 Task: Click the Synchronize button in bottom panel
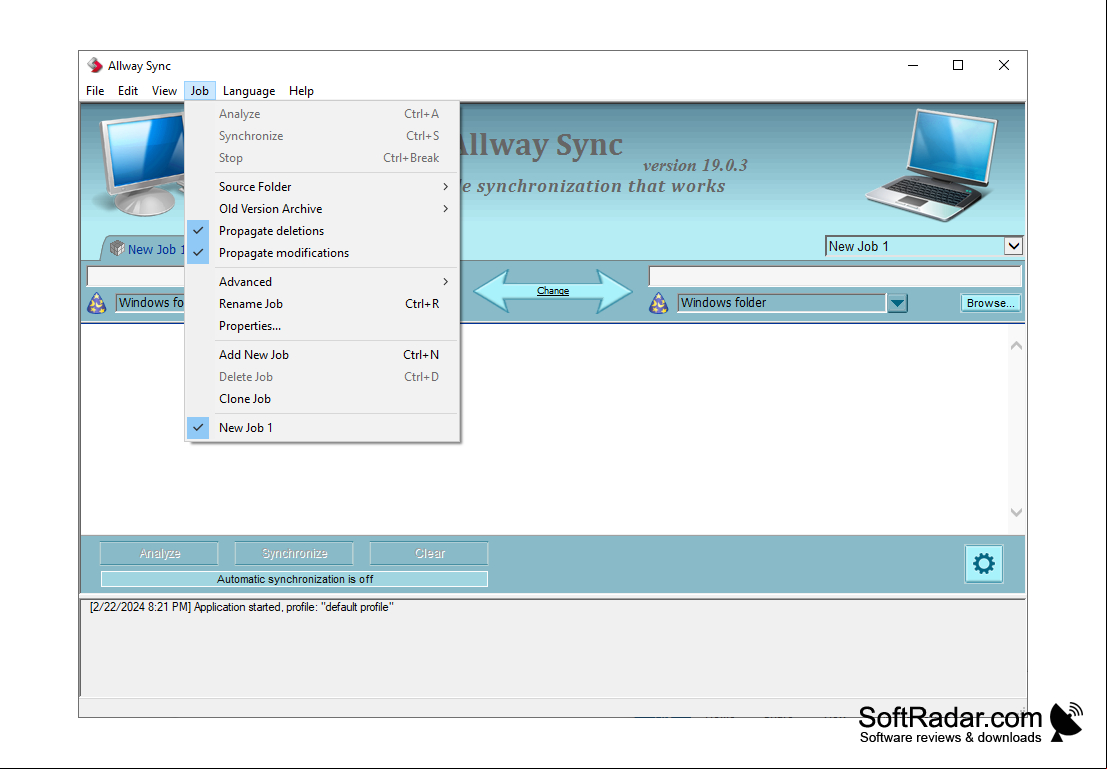point(294,554)
